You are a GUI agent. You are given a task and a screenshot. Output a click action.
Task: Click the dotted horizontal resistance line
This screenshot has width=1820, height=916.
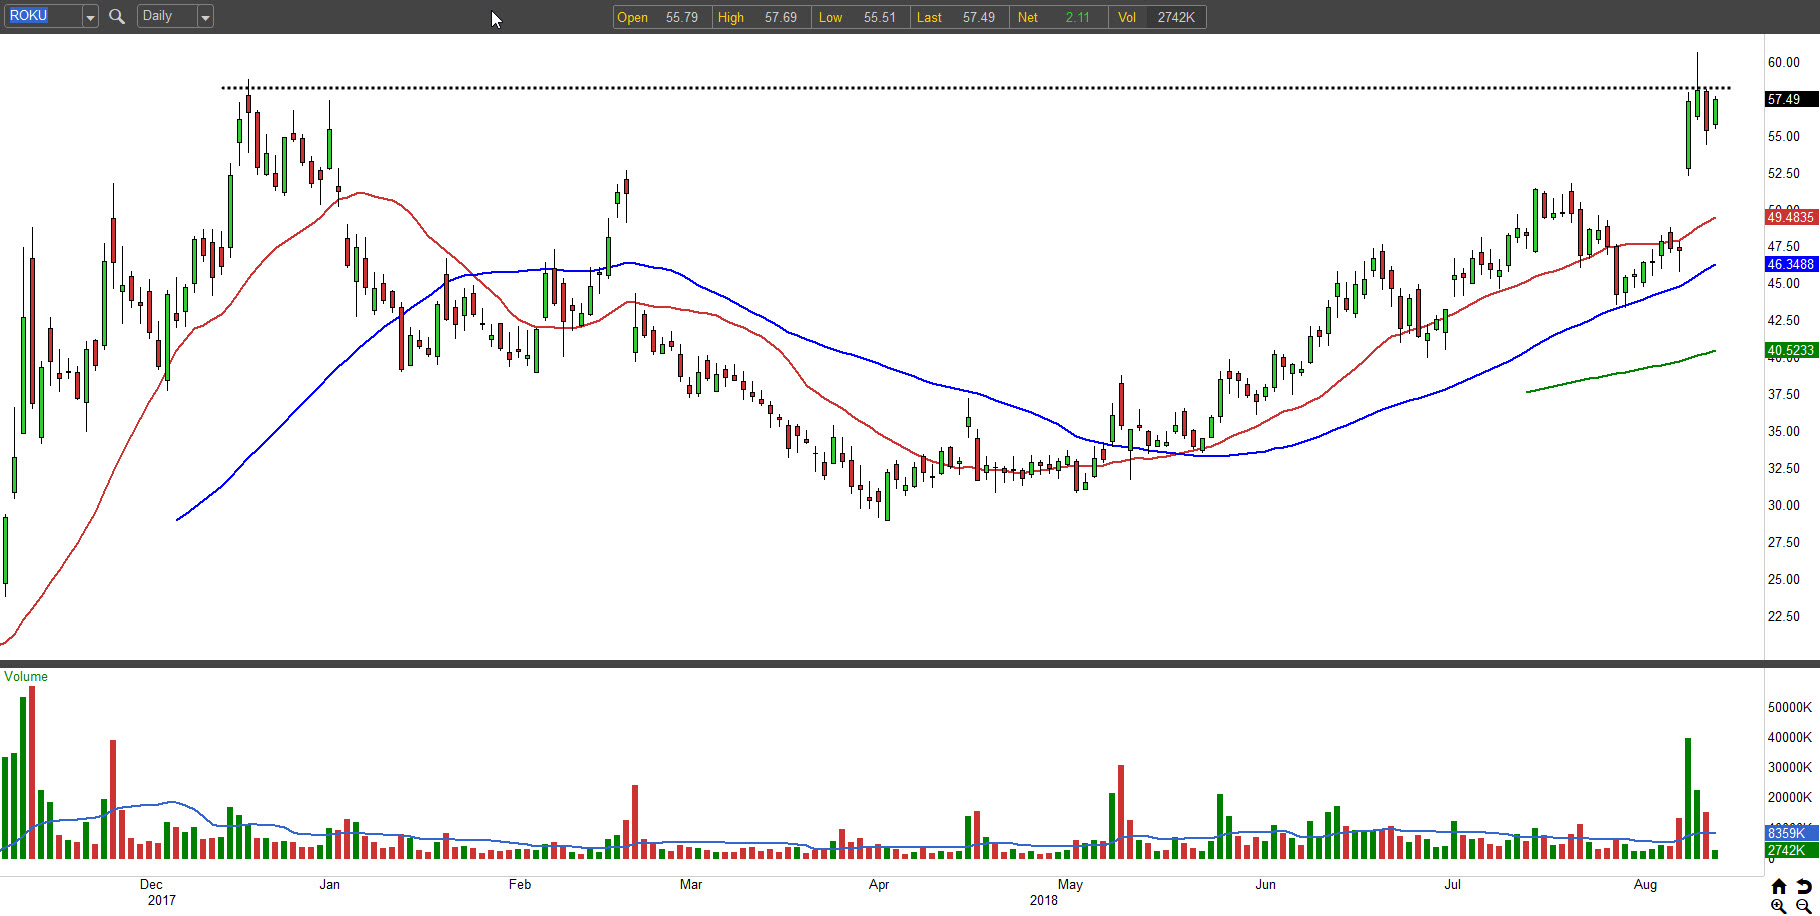coord(900,88)
